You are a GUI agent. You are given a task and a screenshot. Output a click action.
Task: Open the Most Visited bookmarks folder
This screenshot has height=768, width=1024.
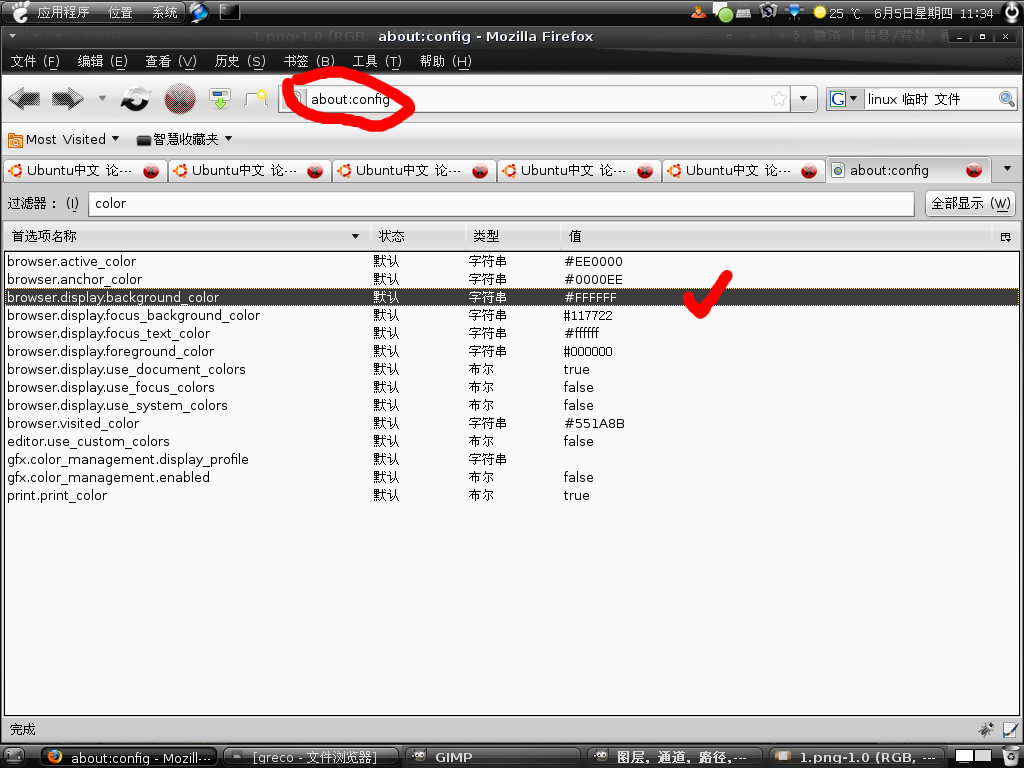pyautogui.click(x=63, y=139)
